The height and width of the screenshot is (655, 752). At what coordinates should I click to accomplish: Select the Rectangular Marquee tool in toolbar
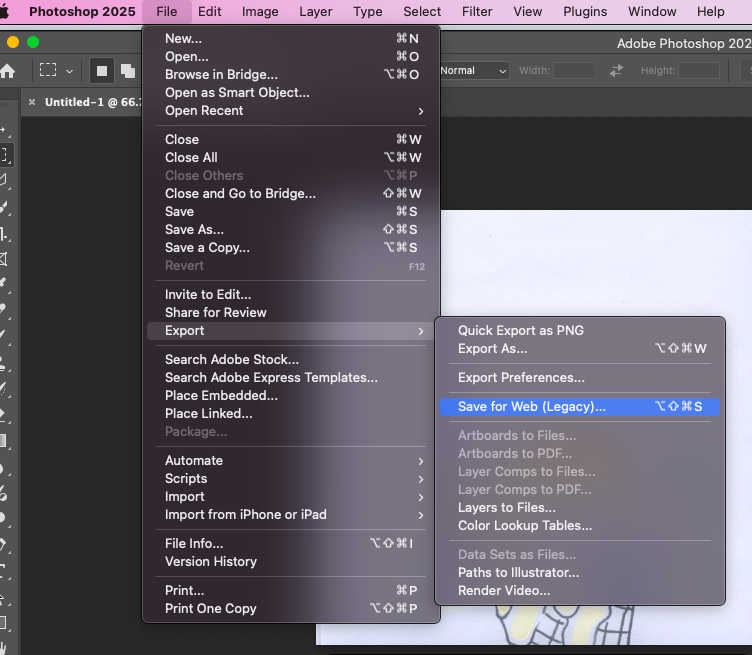[x=5, y=155]
